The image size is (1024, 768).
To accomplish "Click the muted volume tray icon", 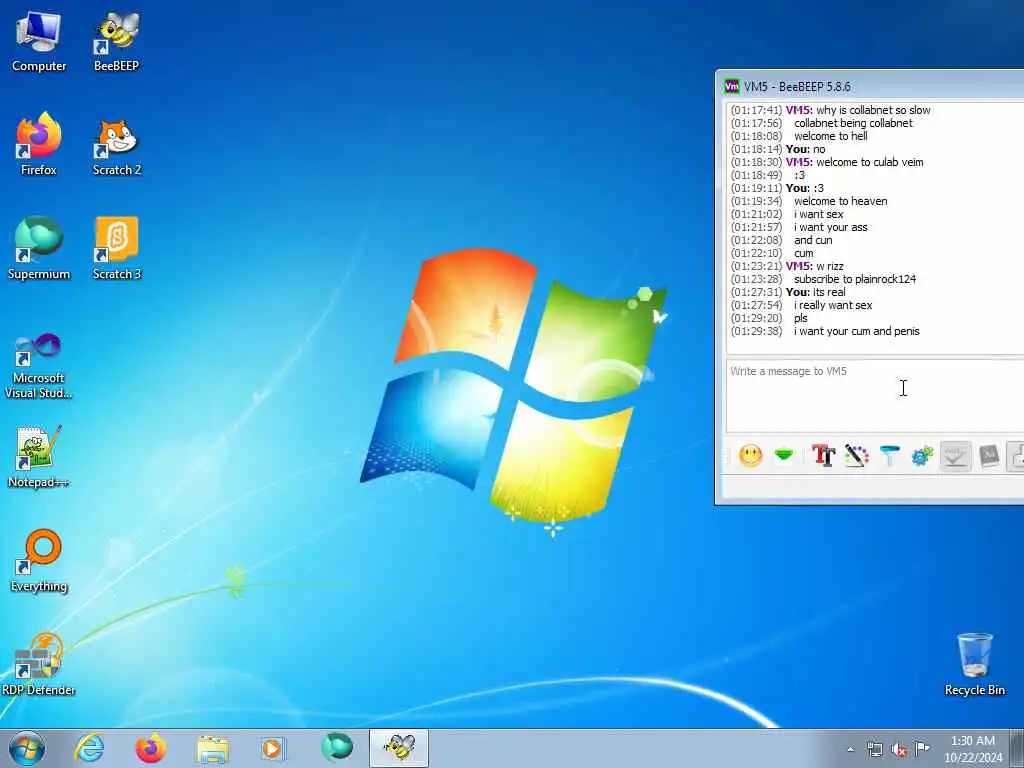I will (899, 749).
